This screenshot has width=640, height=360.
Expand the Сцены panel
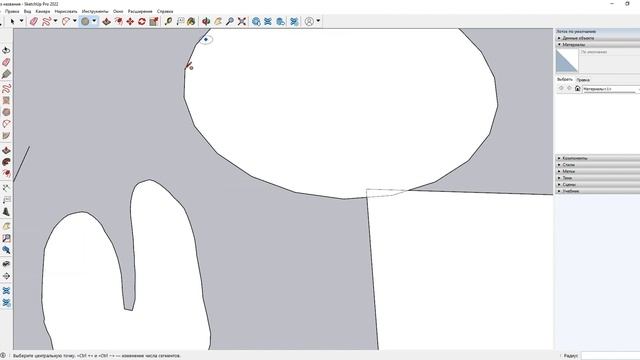pyautogui.click(x=598, y=184)
